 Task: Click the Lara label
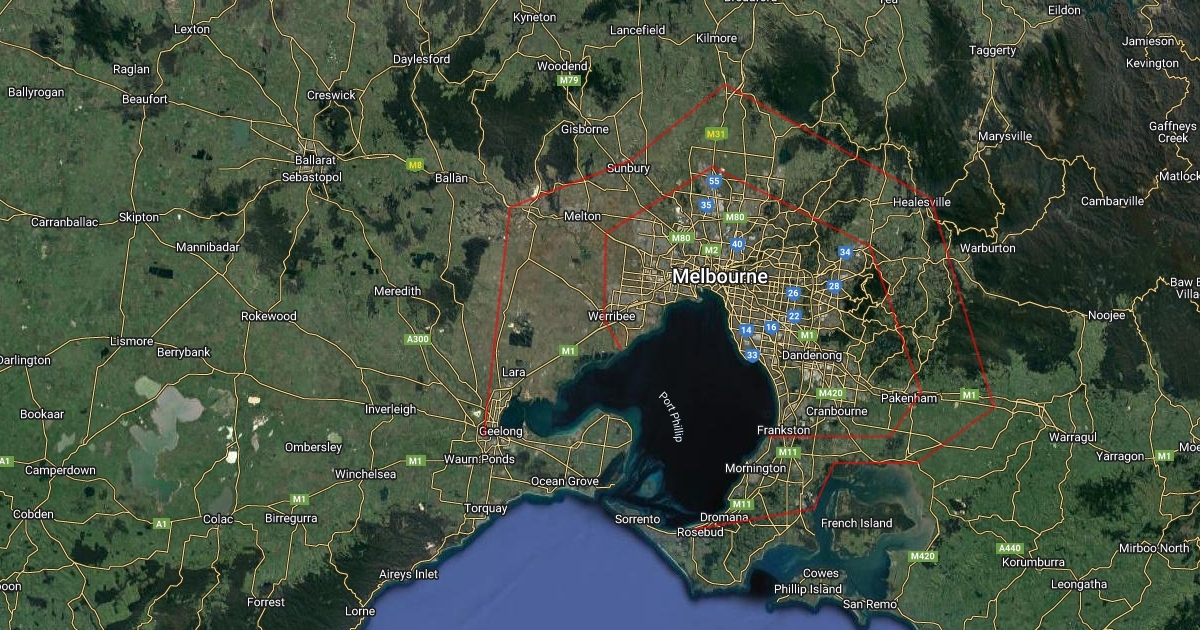pyautogui.click(x=514, y=372)
